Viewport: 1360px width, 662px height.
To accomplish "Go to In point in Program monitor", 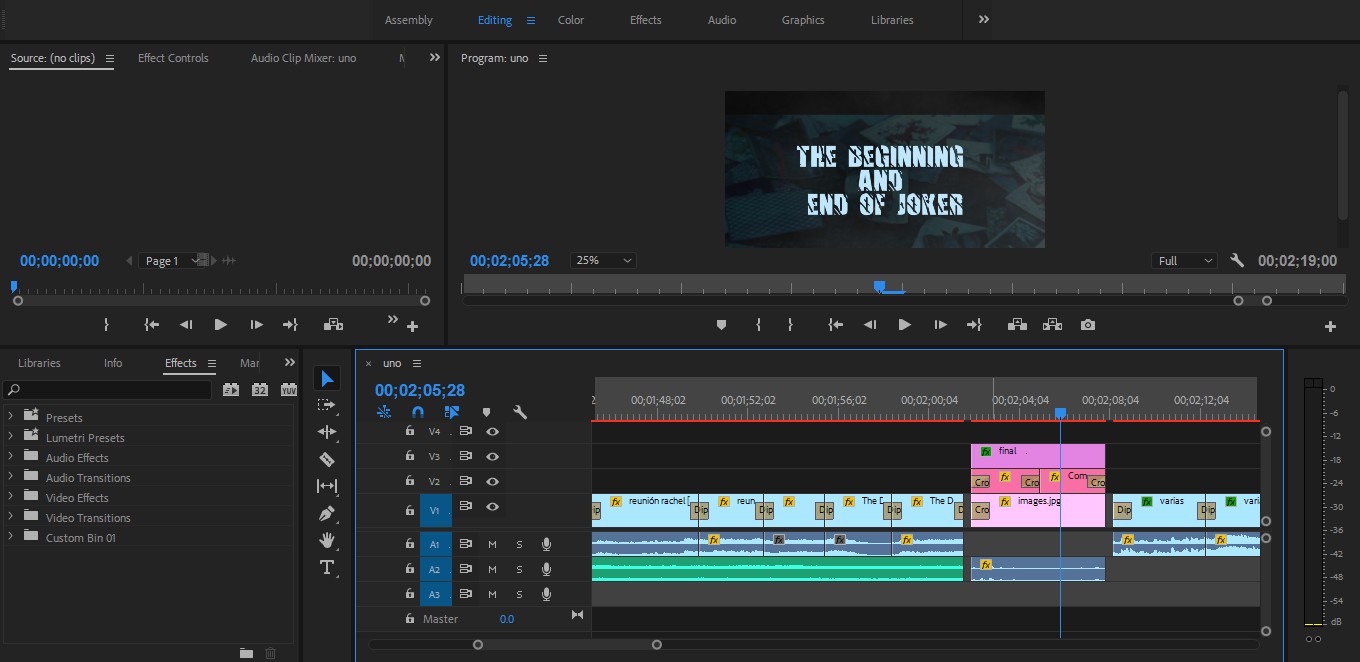I will [835, 325].
